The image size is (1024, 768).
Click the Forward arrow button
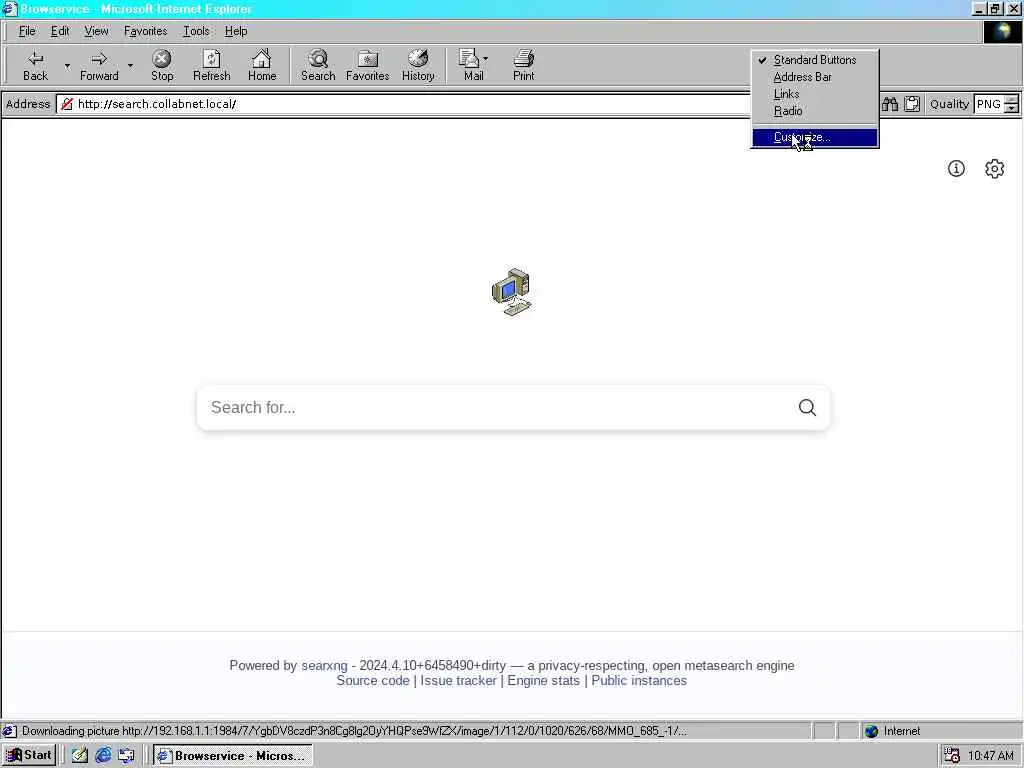(x=99, y=66)
